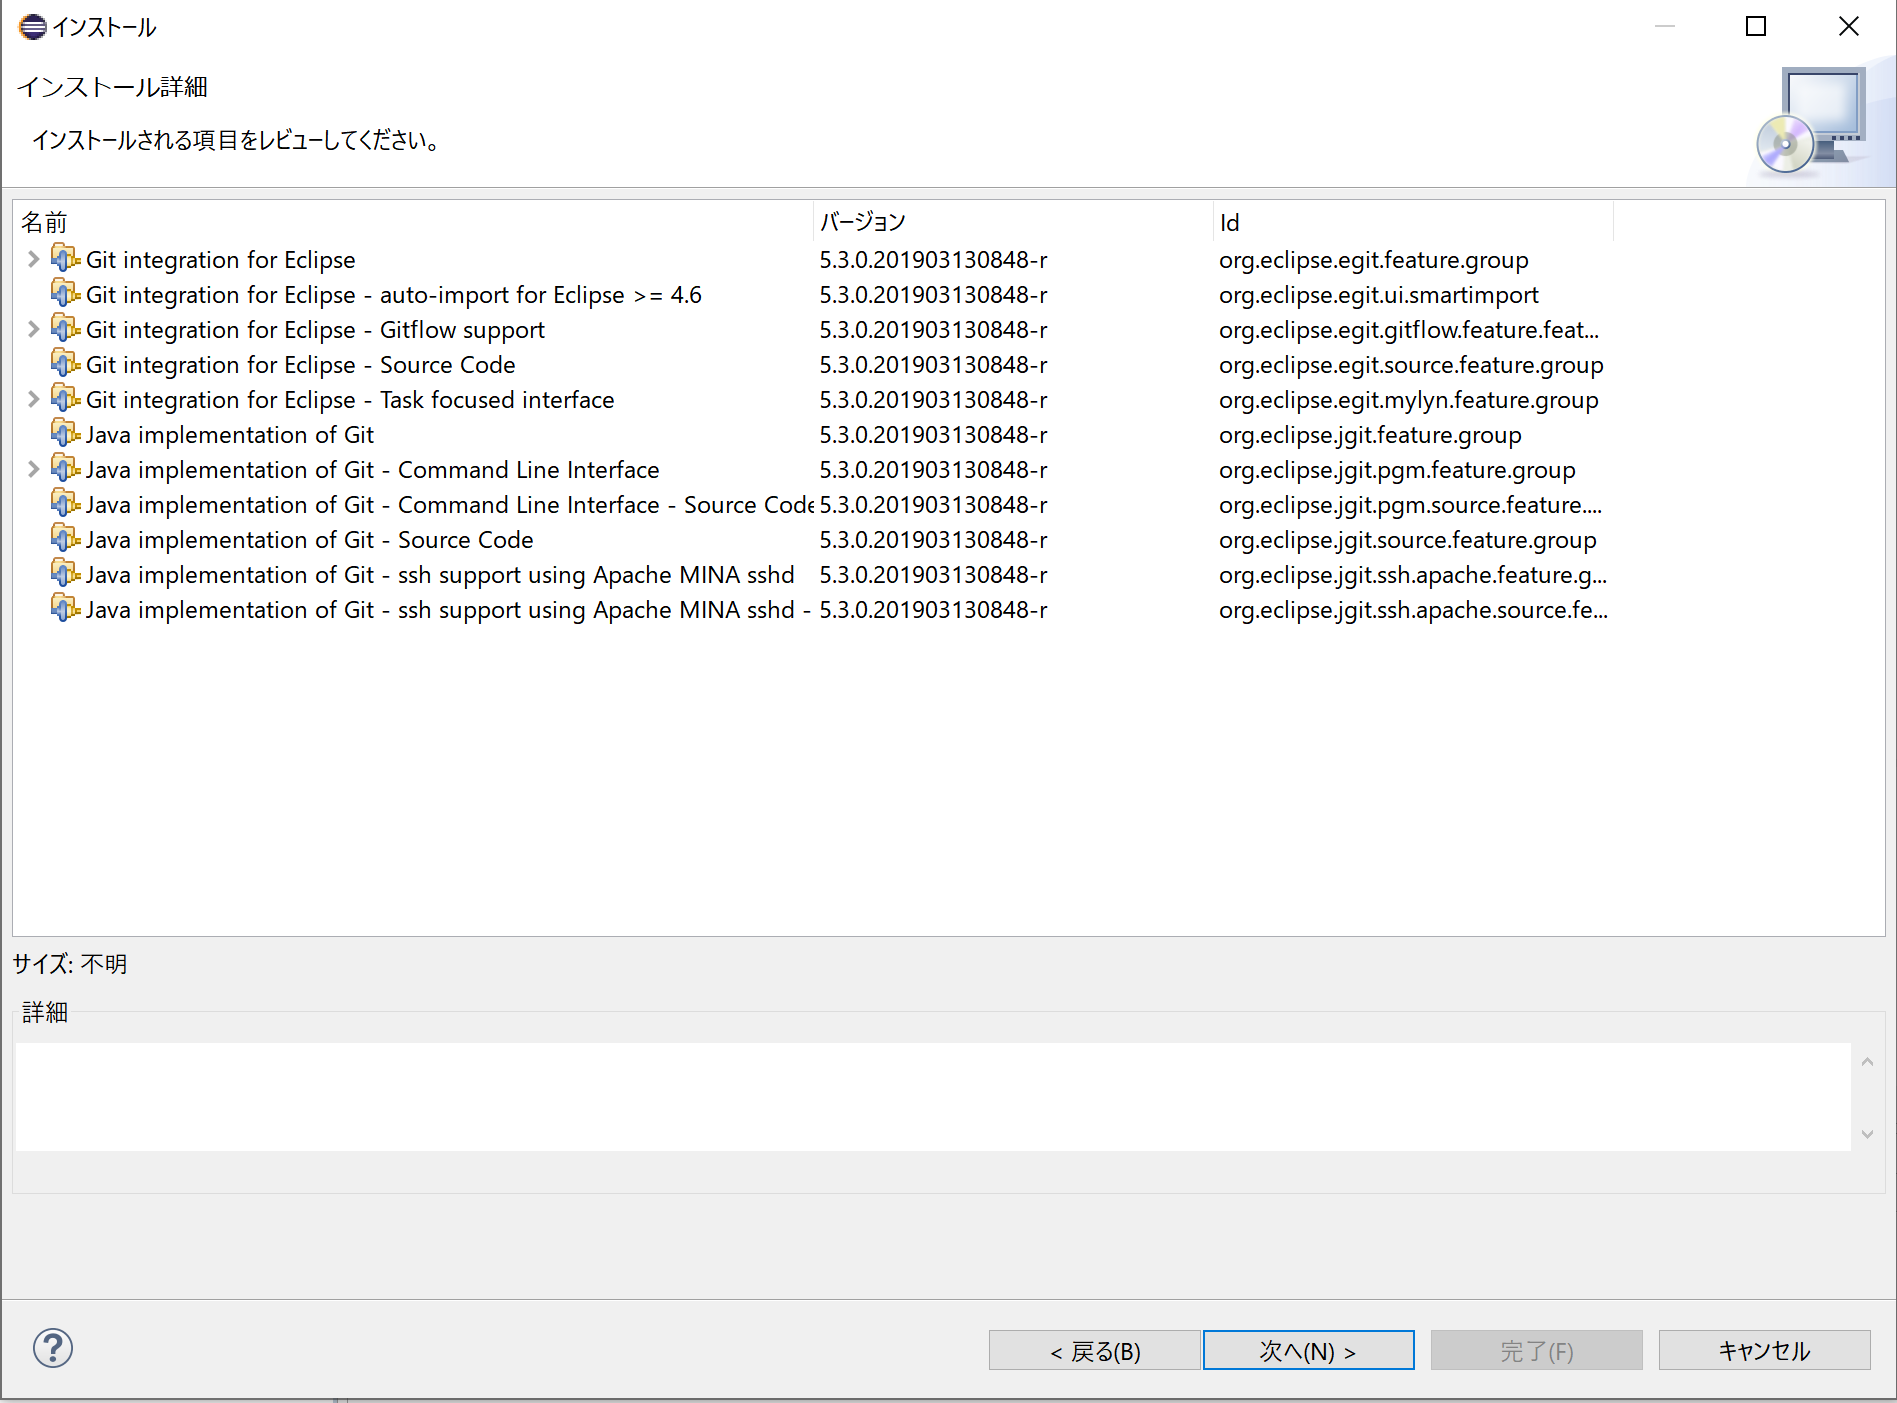This screenshot has height=1403, width=1897.
Task: Click icon of Java implementation of Git - Source Code
Action: [x=65, y=539]
